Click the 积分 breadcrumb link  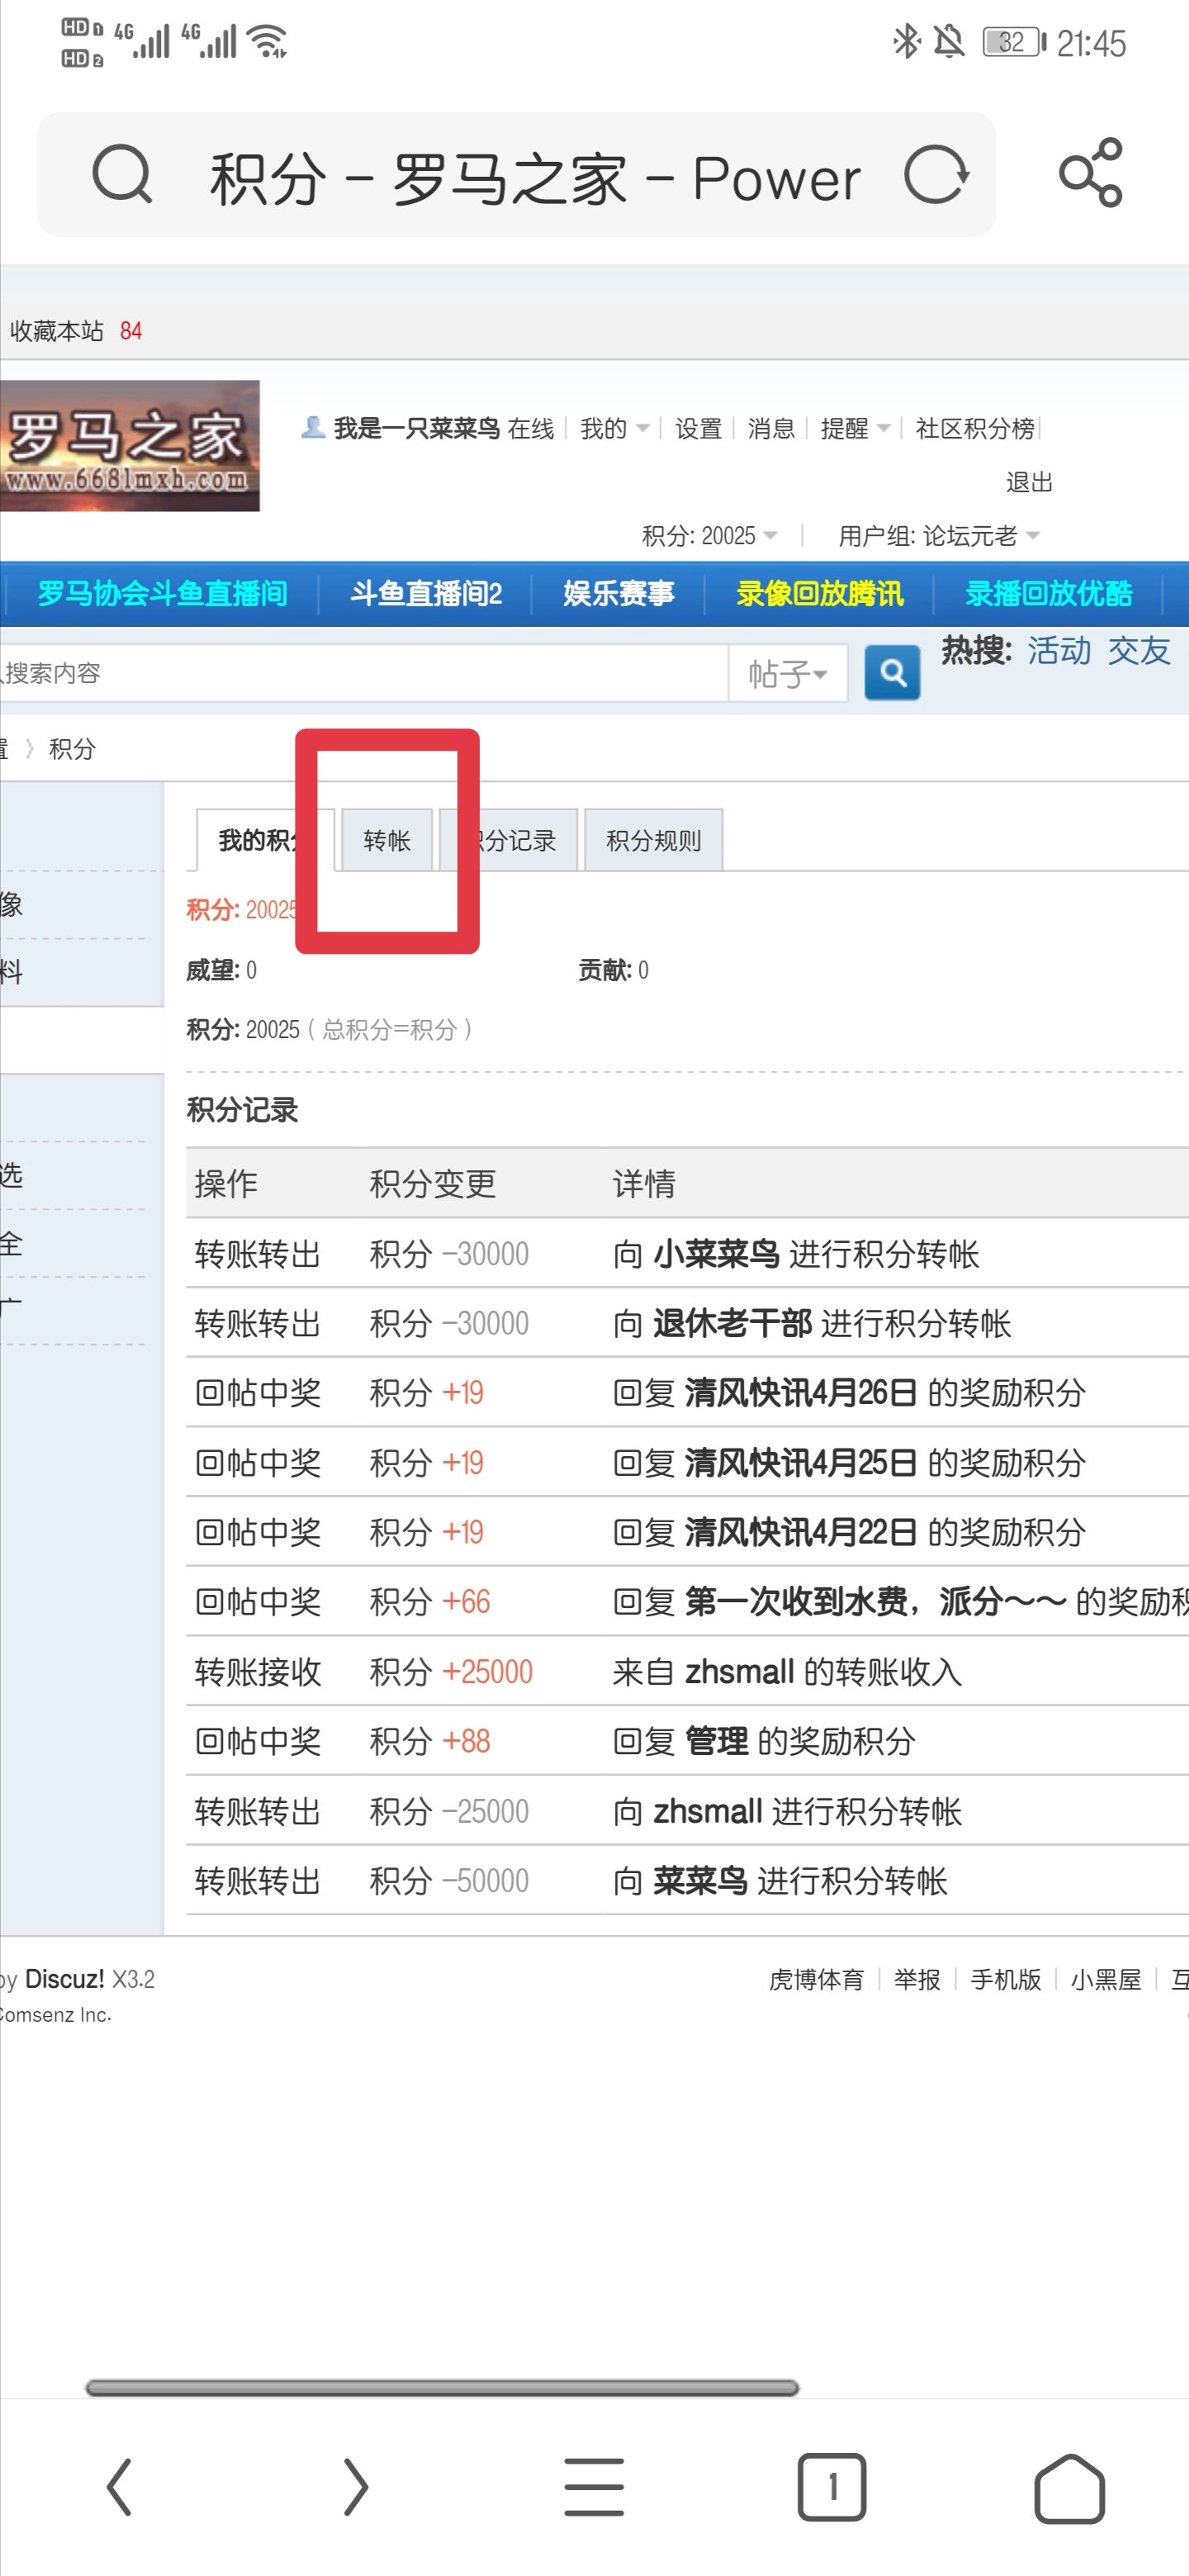(x=72, y=749)
